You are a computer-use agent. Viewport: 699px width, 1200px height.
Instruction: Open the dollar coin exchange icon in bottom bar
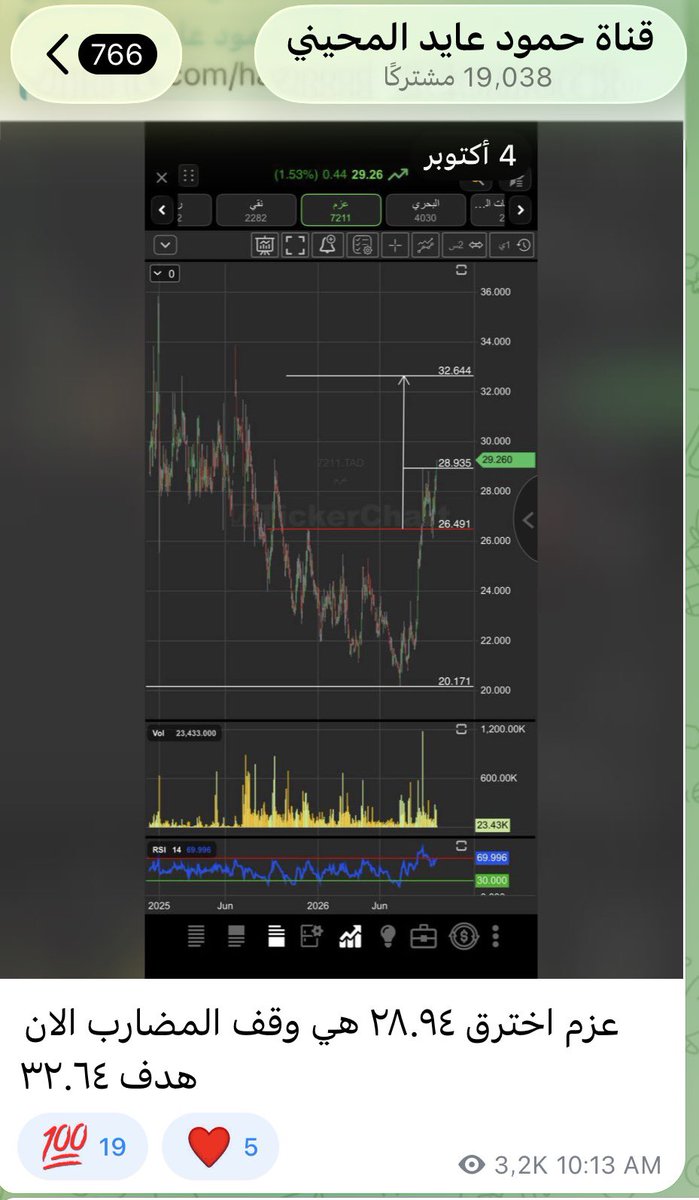(x=463, y=936)
